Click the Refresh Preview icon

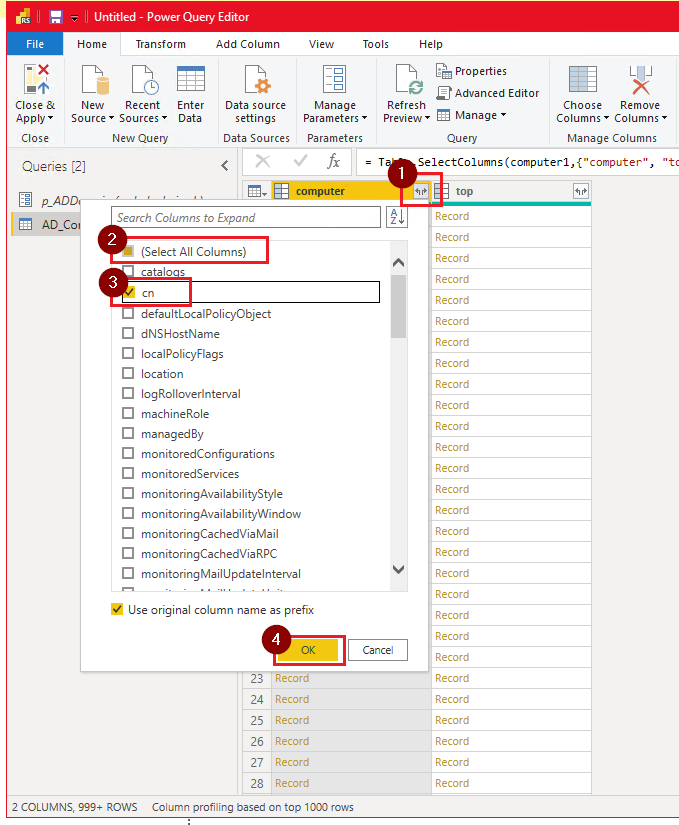click(x=409, y=79)
